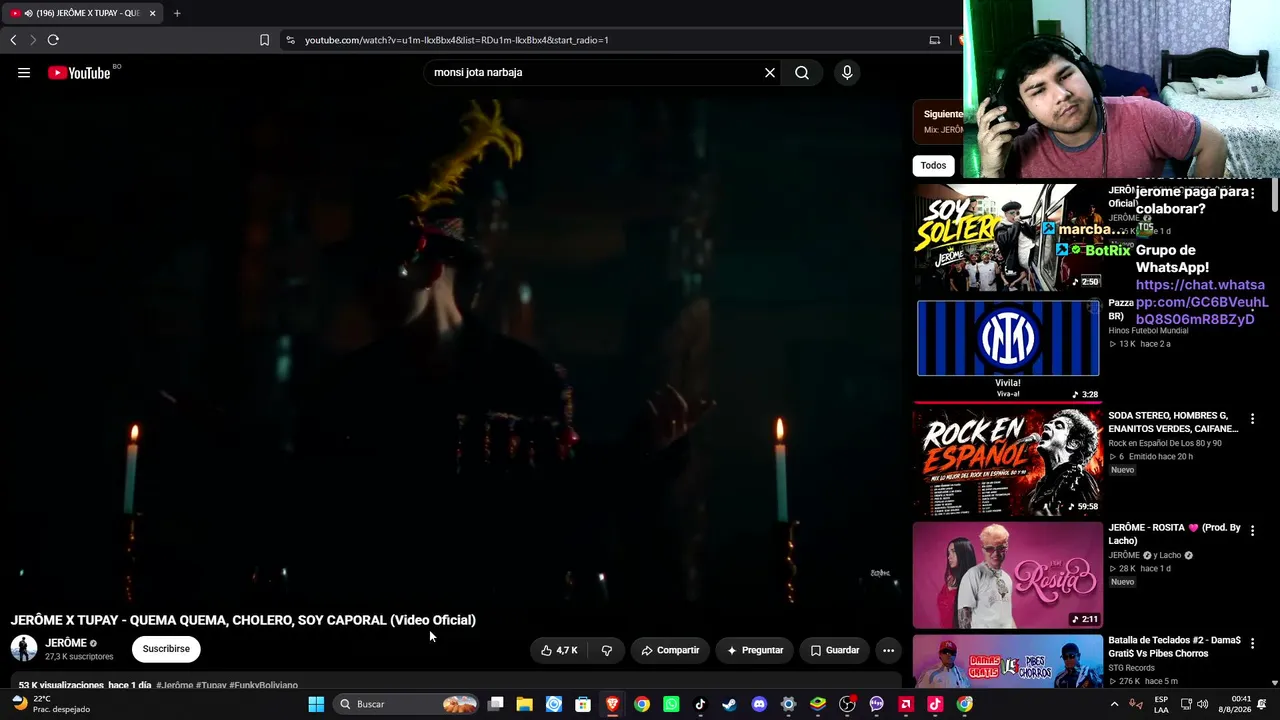Open the Soda Stereo, Hombres G video title
The height and width of the screenshot is (720, 1280).
click(x=1173, y=422)
